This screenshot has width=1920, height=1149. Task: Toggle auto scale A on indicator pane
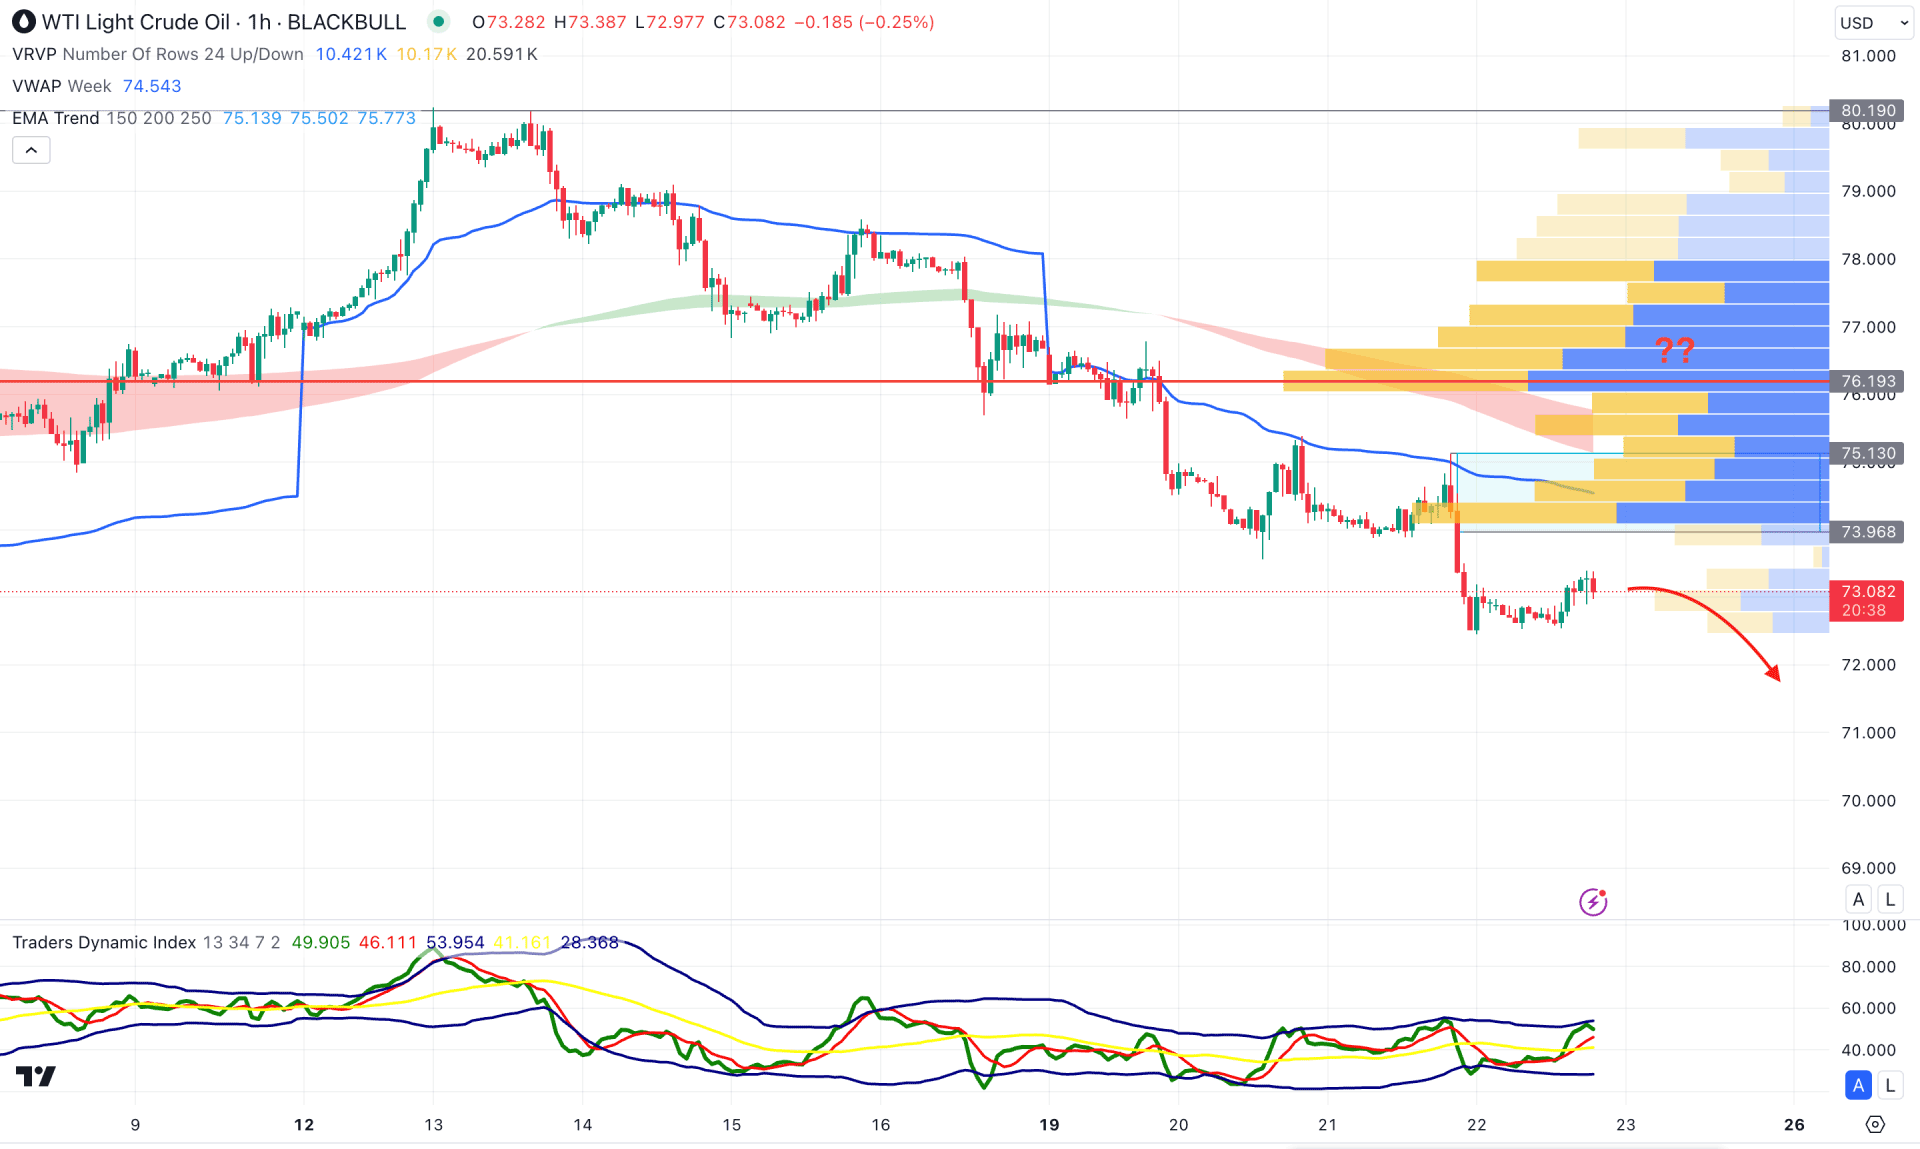coord(1858,1085)
